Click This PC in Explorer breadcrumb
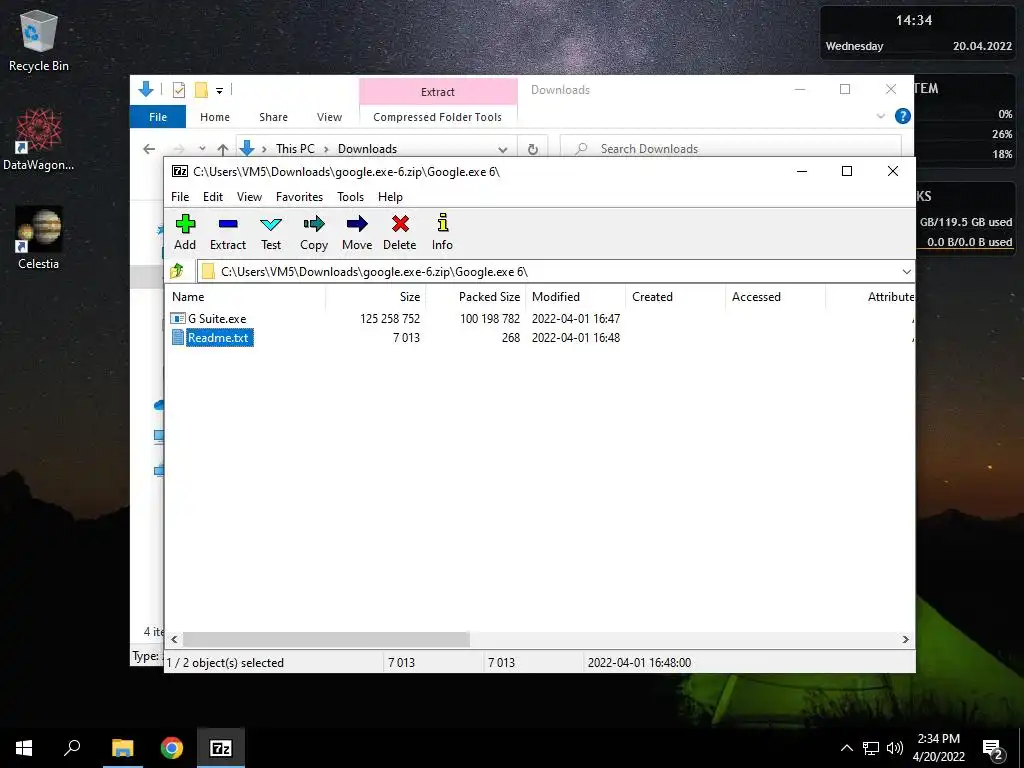This screenshot has height=768, width=1024. click(295, 149)
